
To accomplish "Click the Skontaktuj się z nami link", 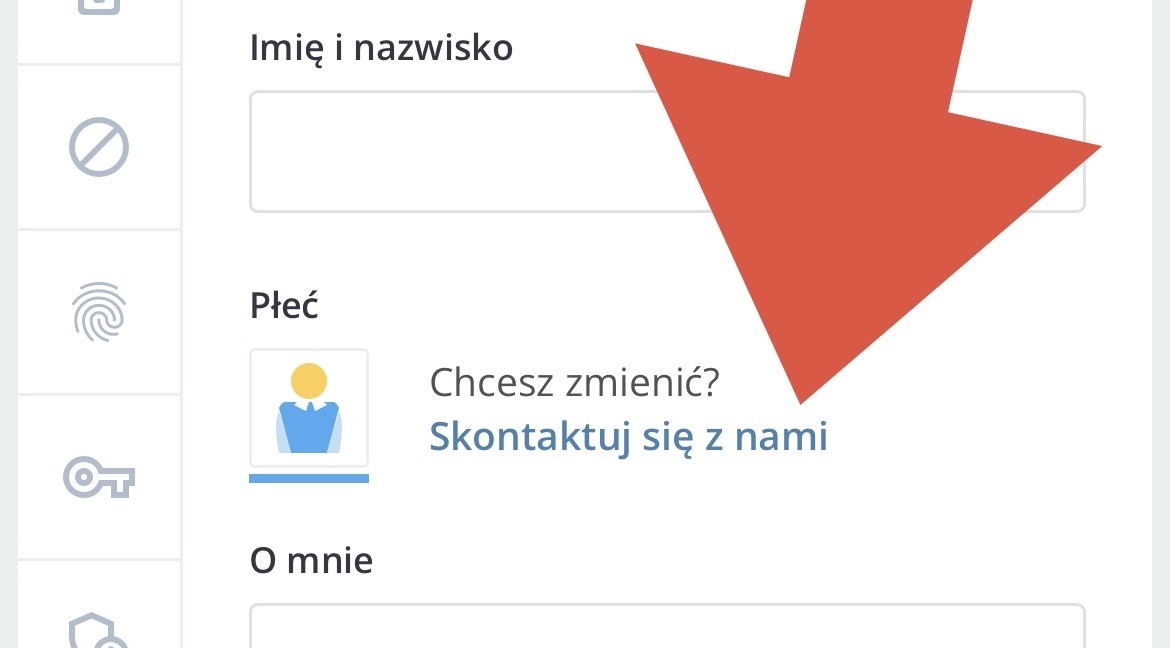I will 628,437.
